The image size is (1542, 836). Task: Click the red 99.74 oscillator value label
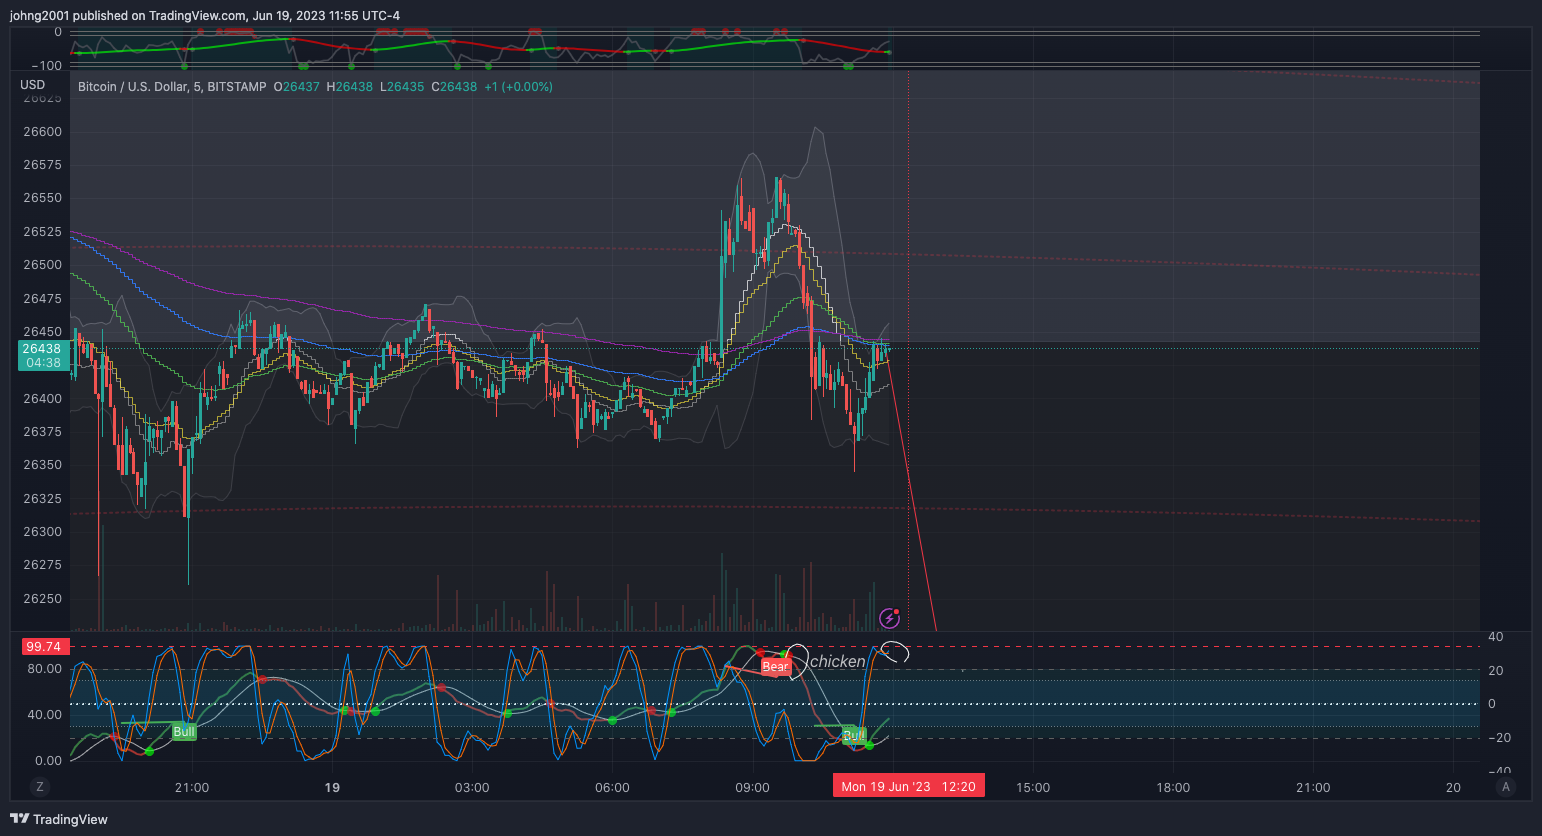44,647
